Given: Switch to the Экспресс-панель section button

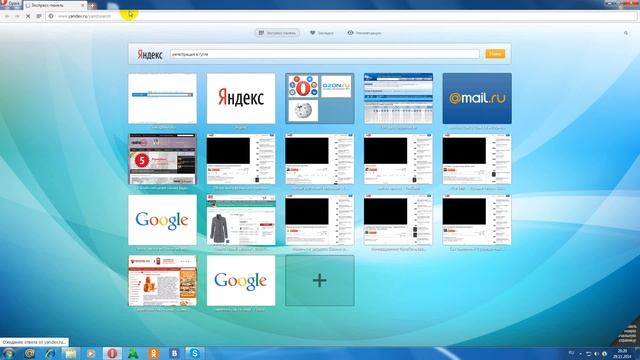Looking at the screenshot, I should coord(277,33).
